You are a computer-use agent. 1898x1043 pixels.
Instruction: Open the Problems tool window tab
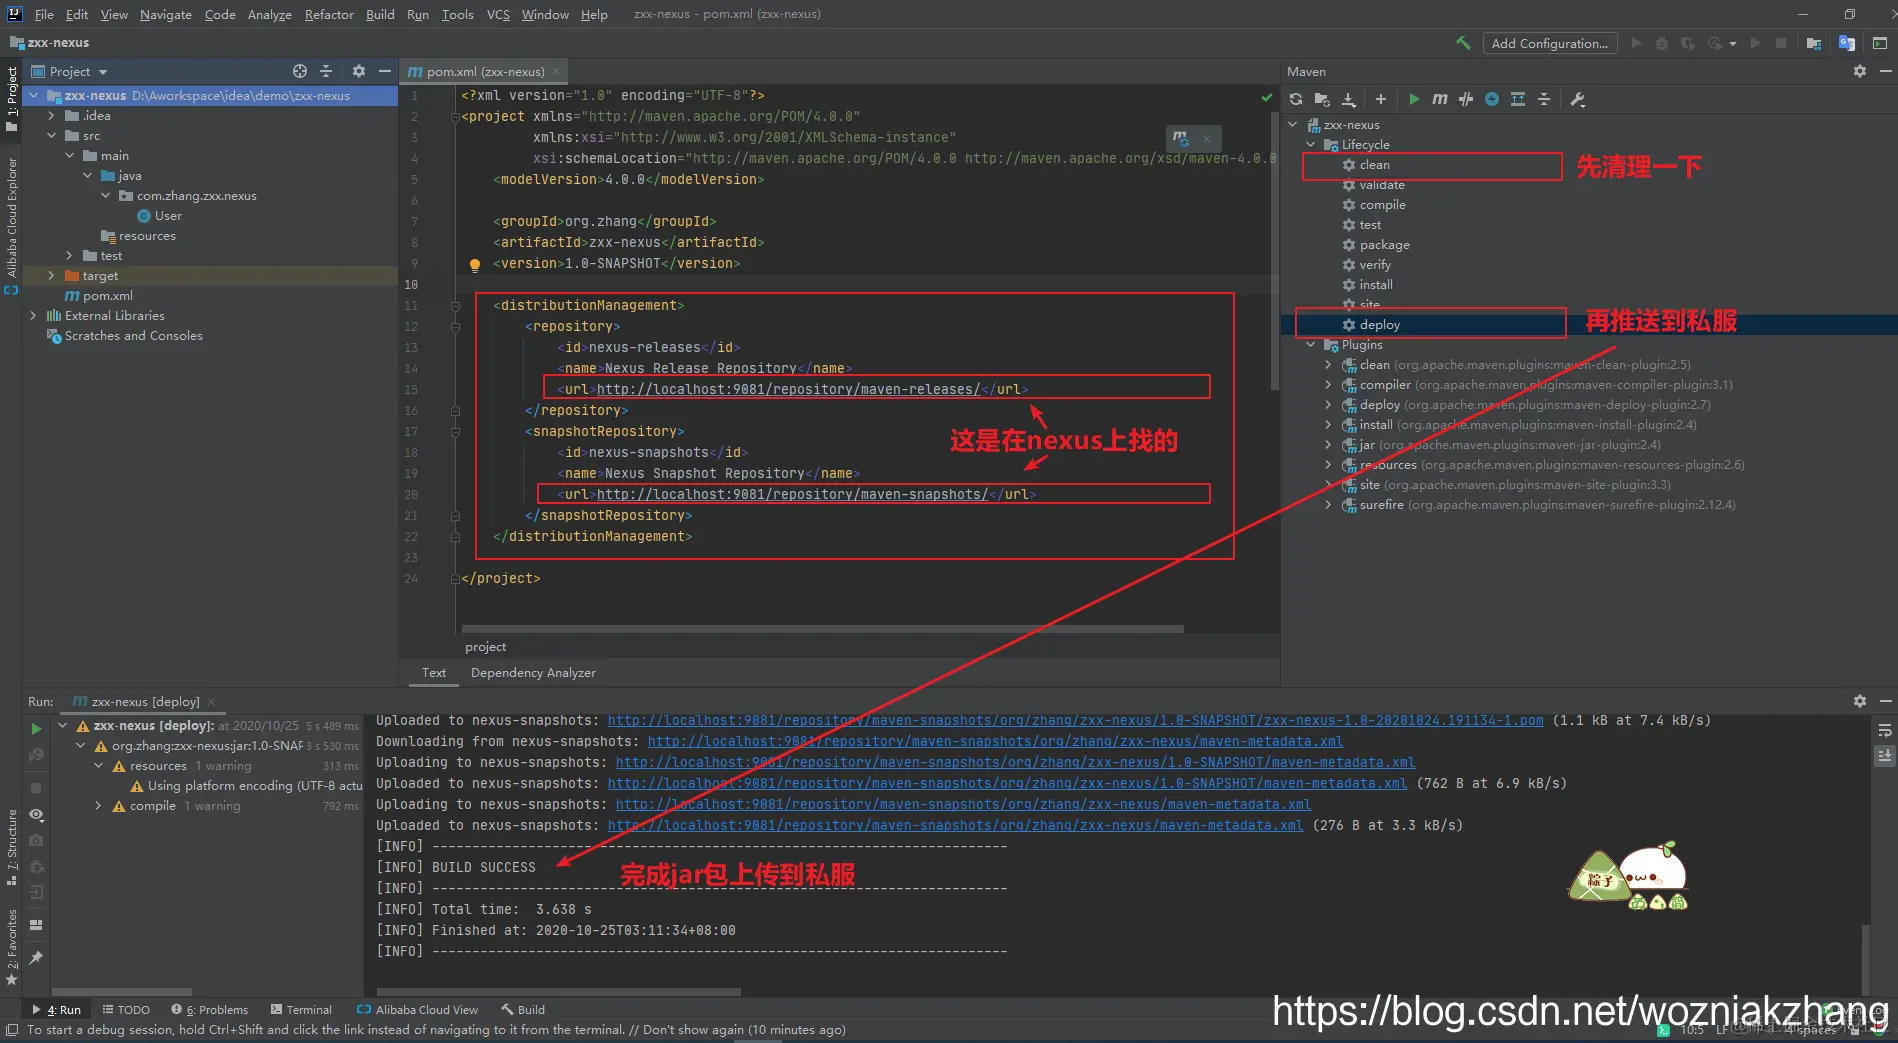pos(210,1010)
